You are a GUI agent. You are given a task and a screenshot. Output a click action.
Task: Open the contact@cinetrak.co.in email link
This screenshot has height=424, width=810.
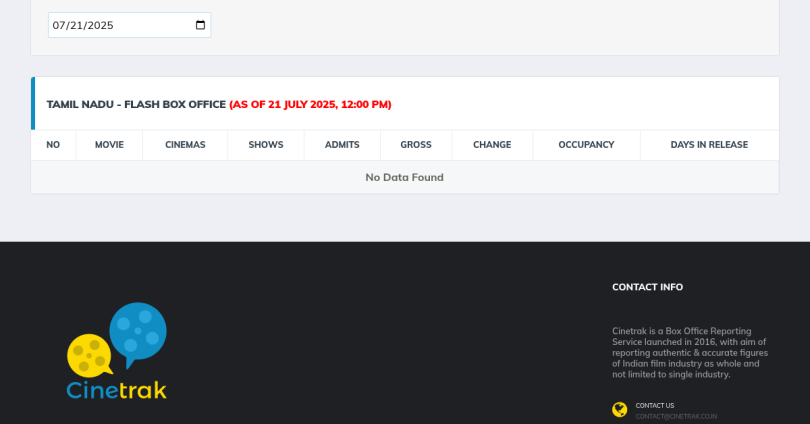(676, 416)
